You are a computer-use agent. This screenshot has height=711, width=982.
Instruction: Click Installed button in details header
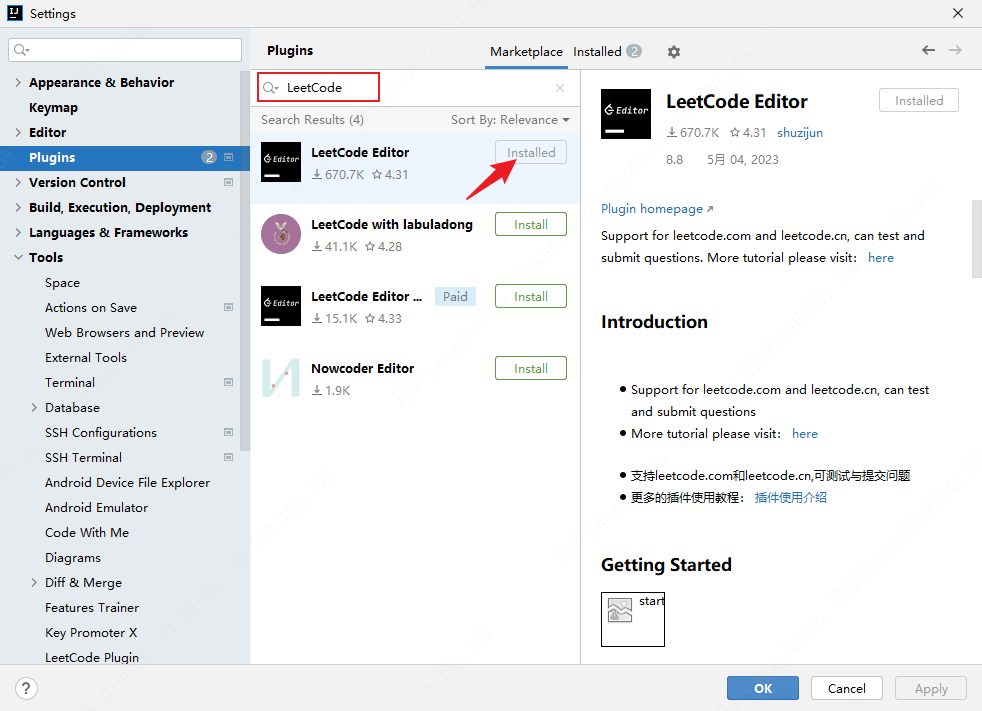coord(919,100)
